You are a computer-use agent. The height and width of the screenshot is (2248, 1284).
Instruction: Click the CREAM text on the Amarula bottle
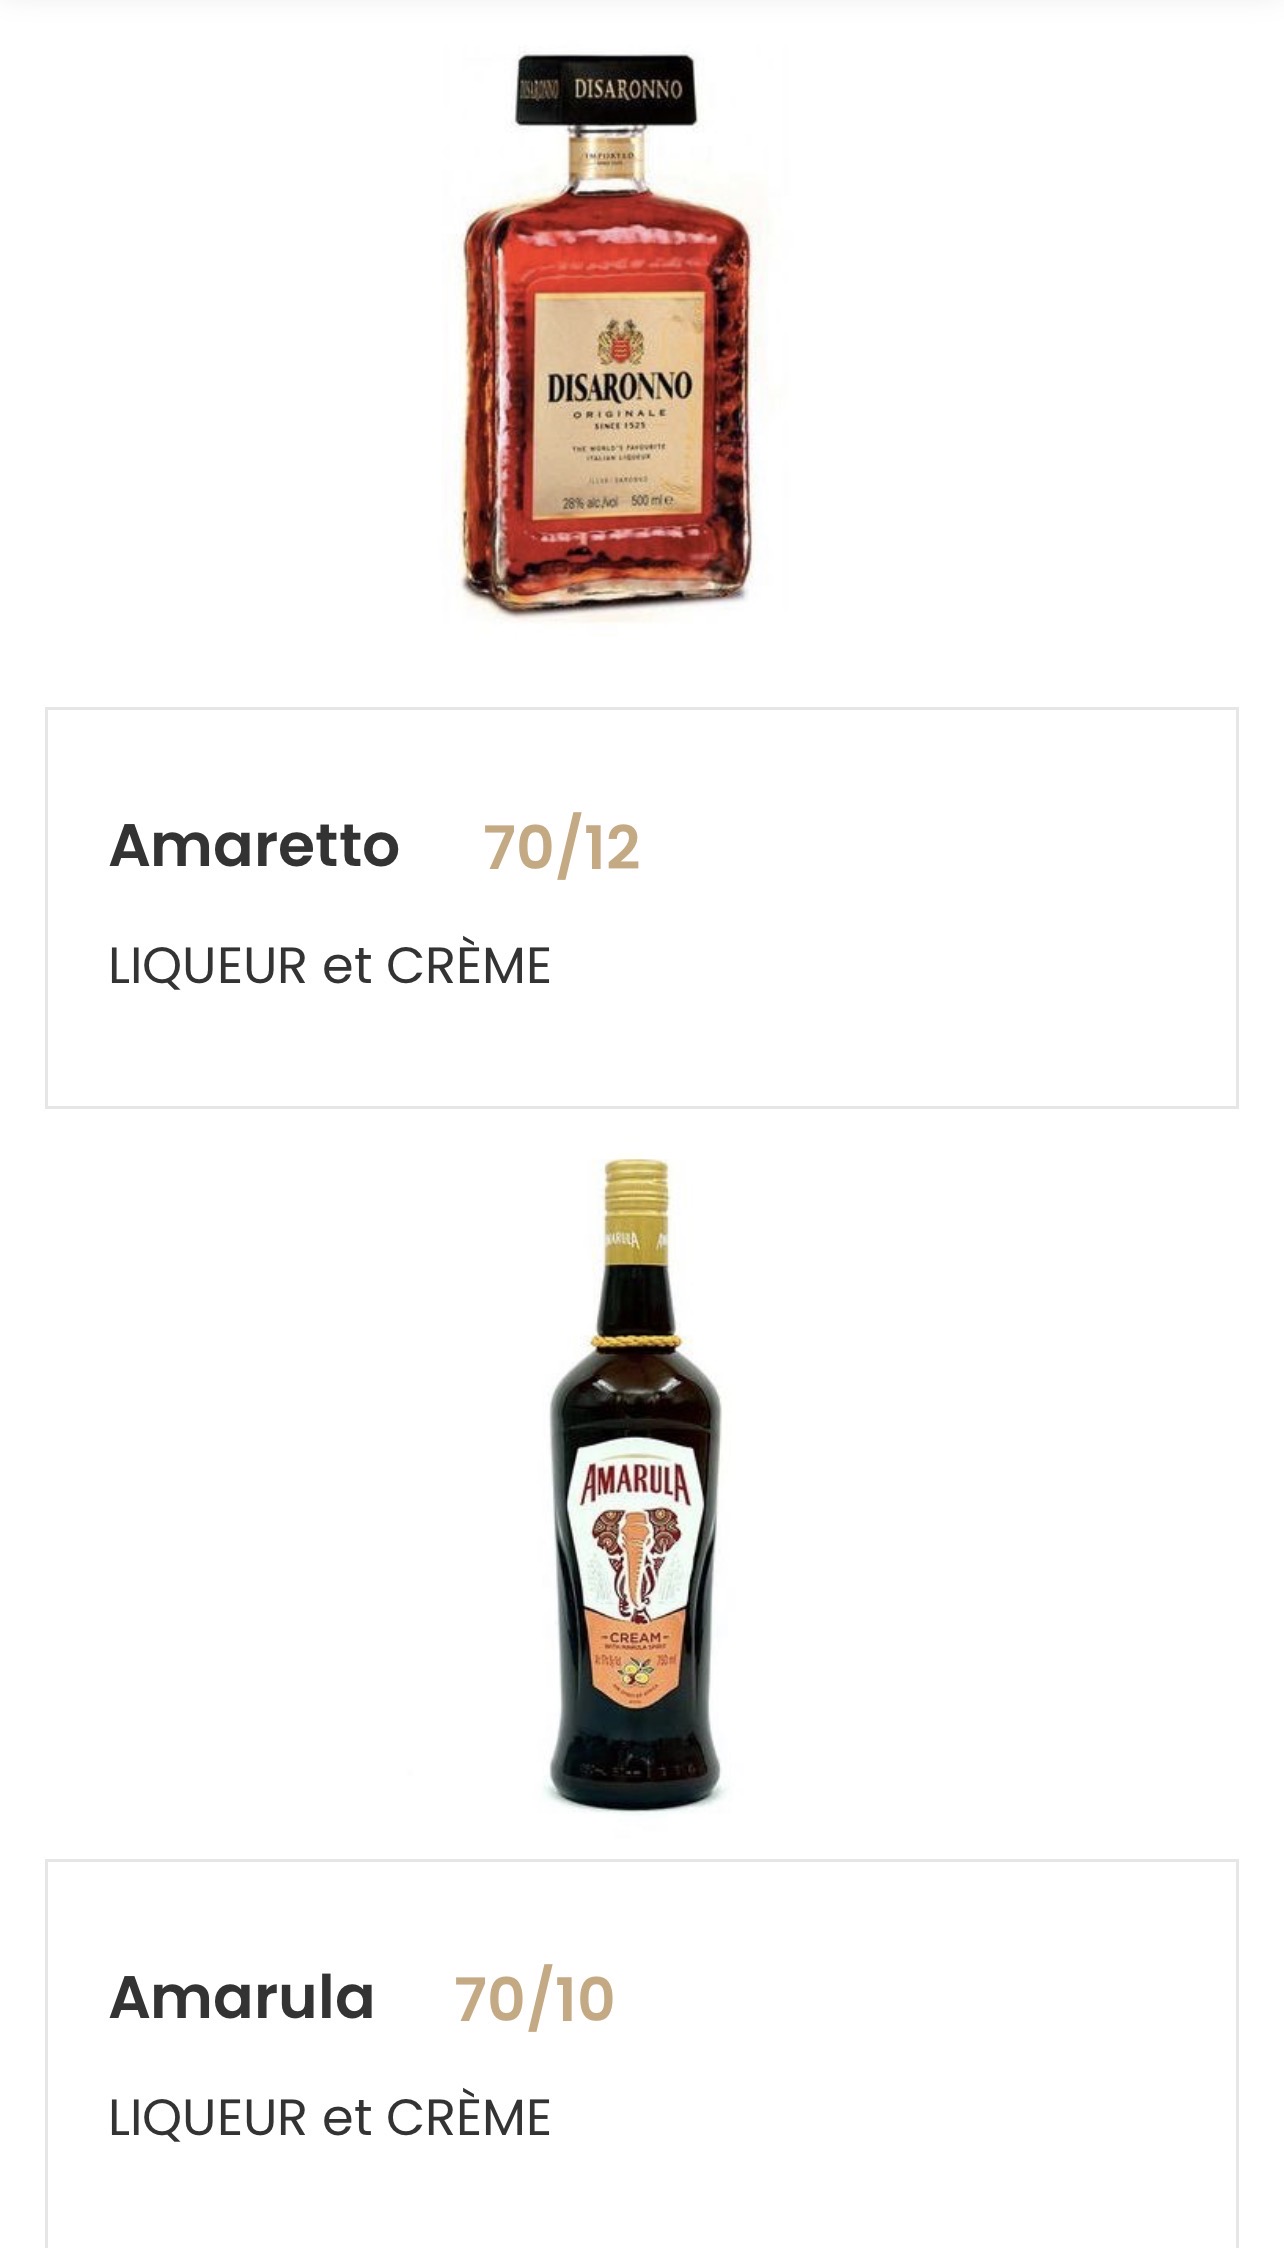635,1638
